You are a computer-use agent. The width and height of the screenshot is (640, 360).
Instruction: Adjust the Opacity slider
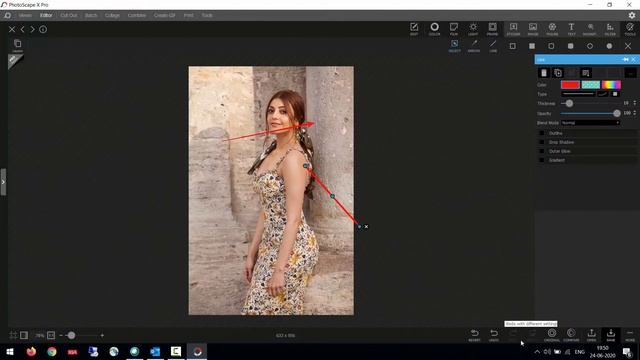[x=616, y=113]
